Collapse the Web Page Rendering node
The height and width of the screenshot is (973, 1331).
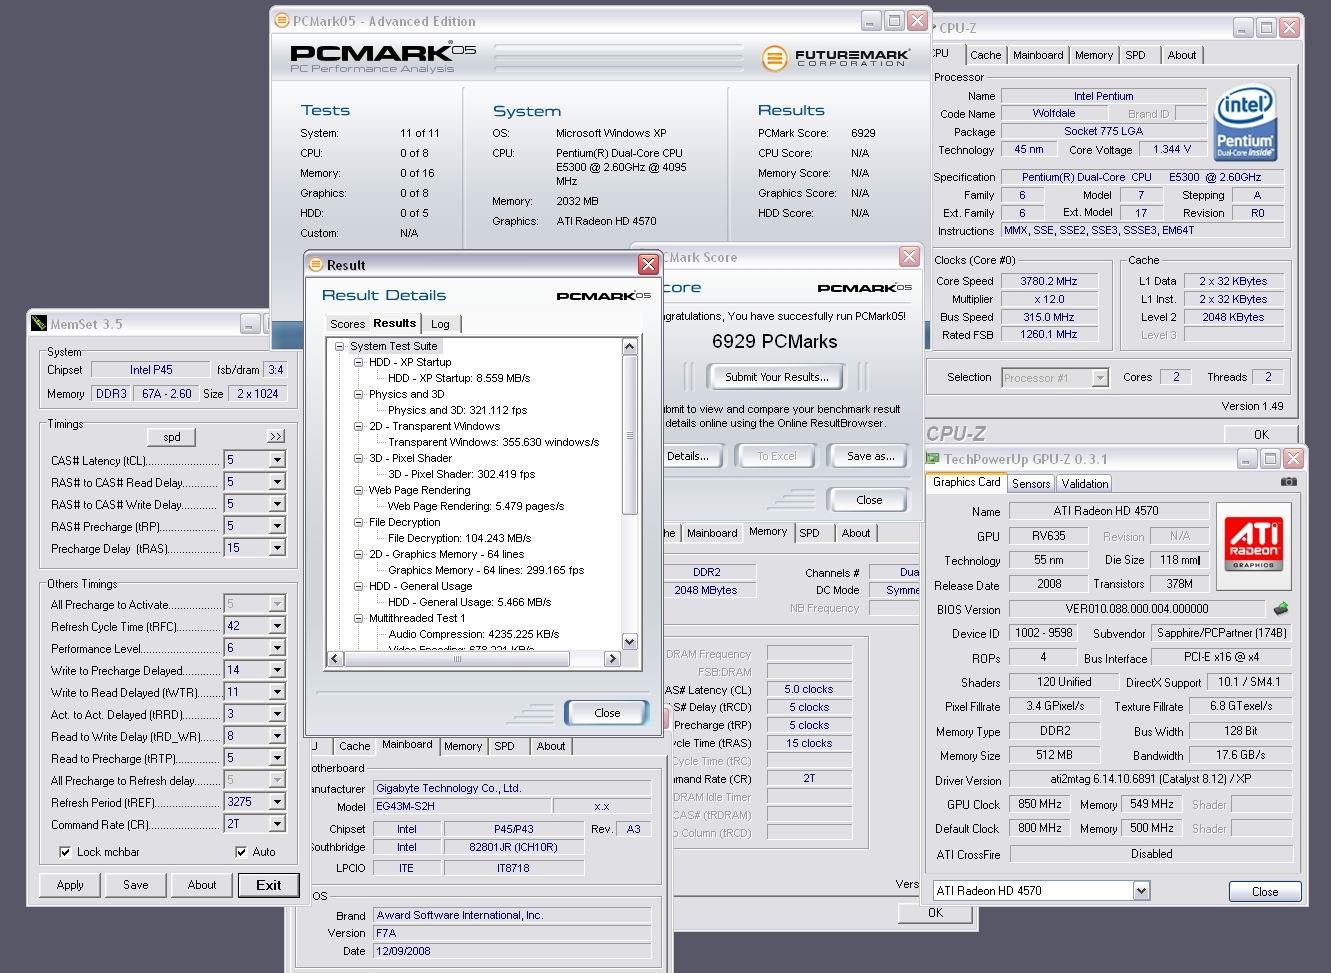pos(358,490)
